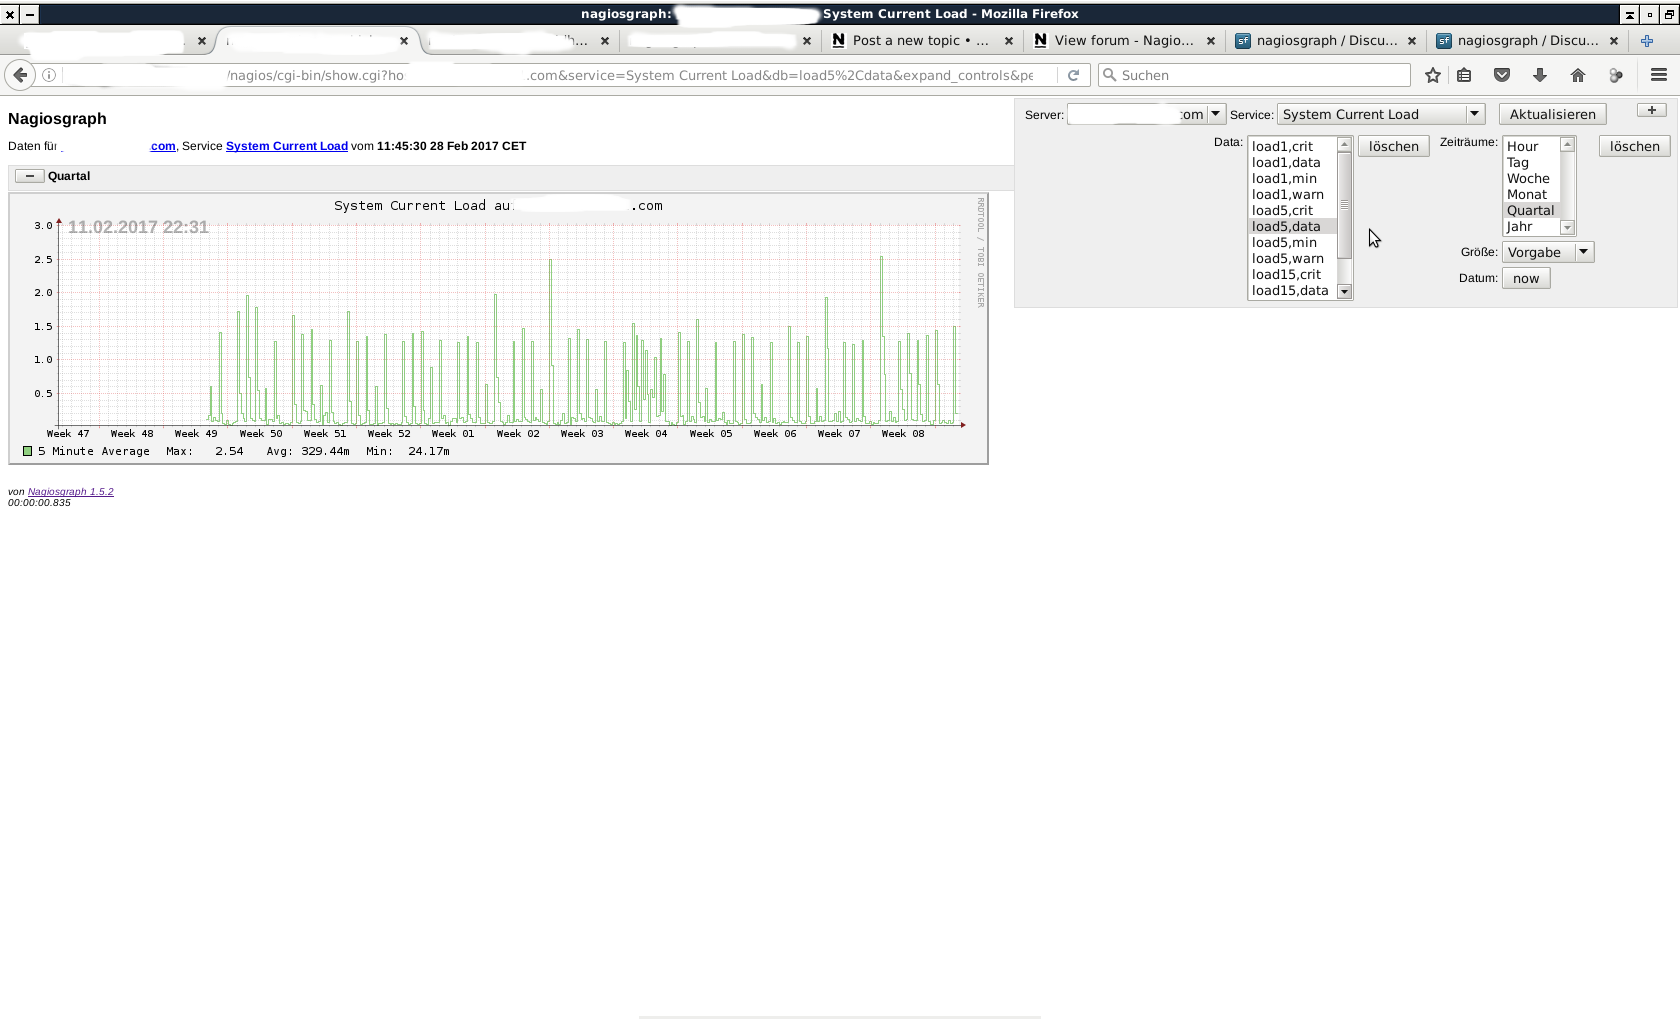The image size is (1680, 1019).
Task: Click the browser back arrow
Action: [20, 75]
